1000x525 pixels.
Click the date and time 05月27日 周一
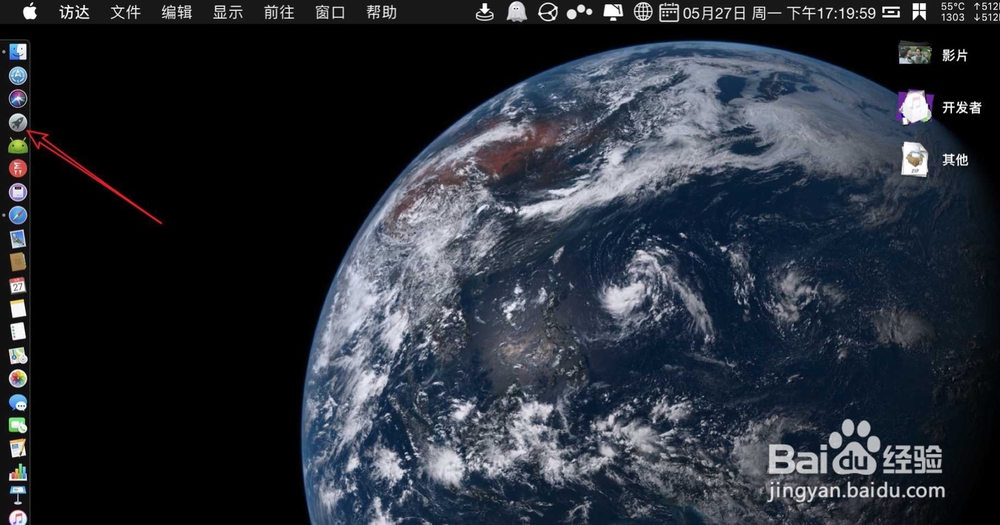coord(779,13)
